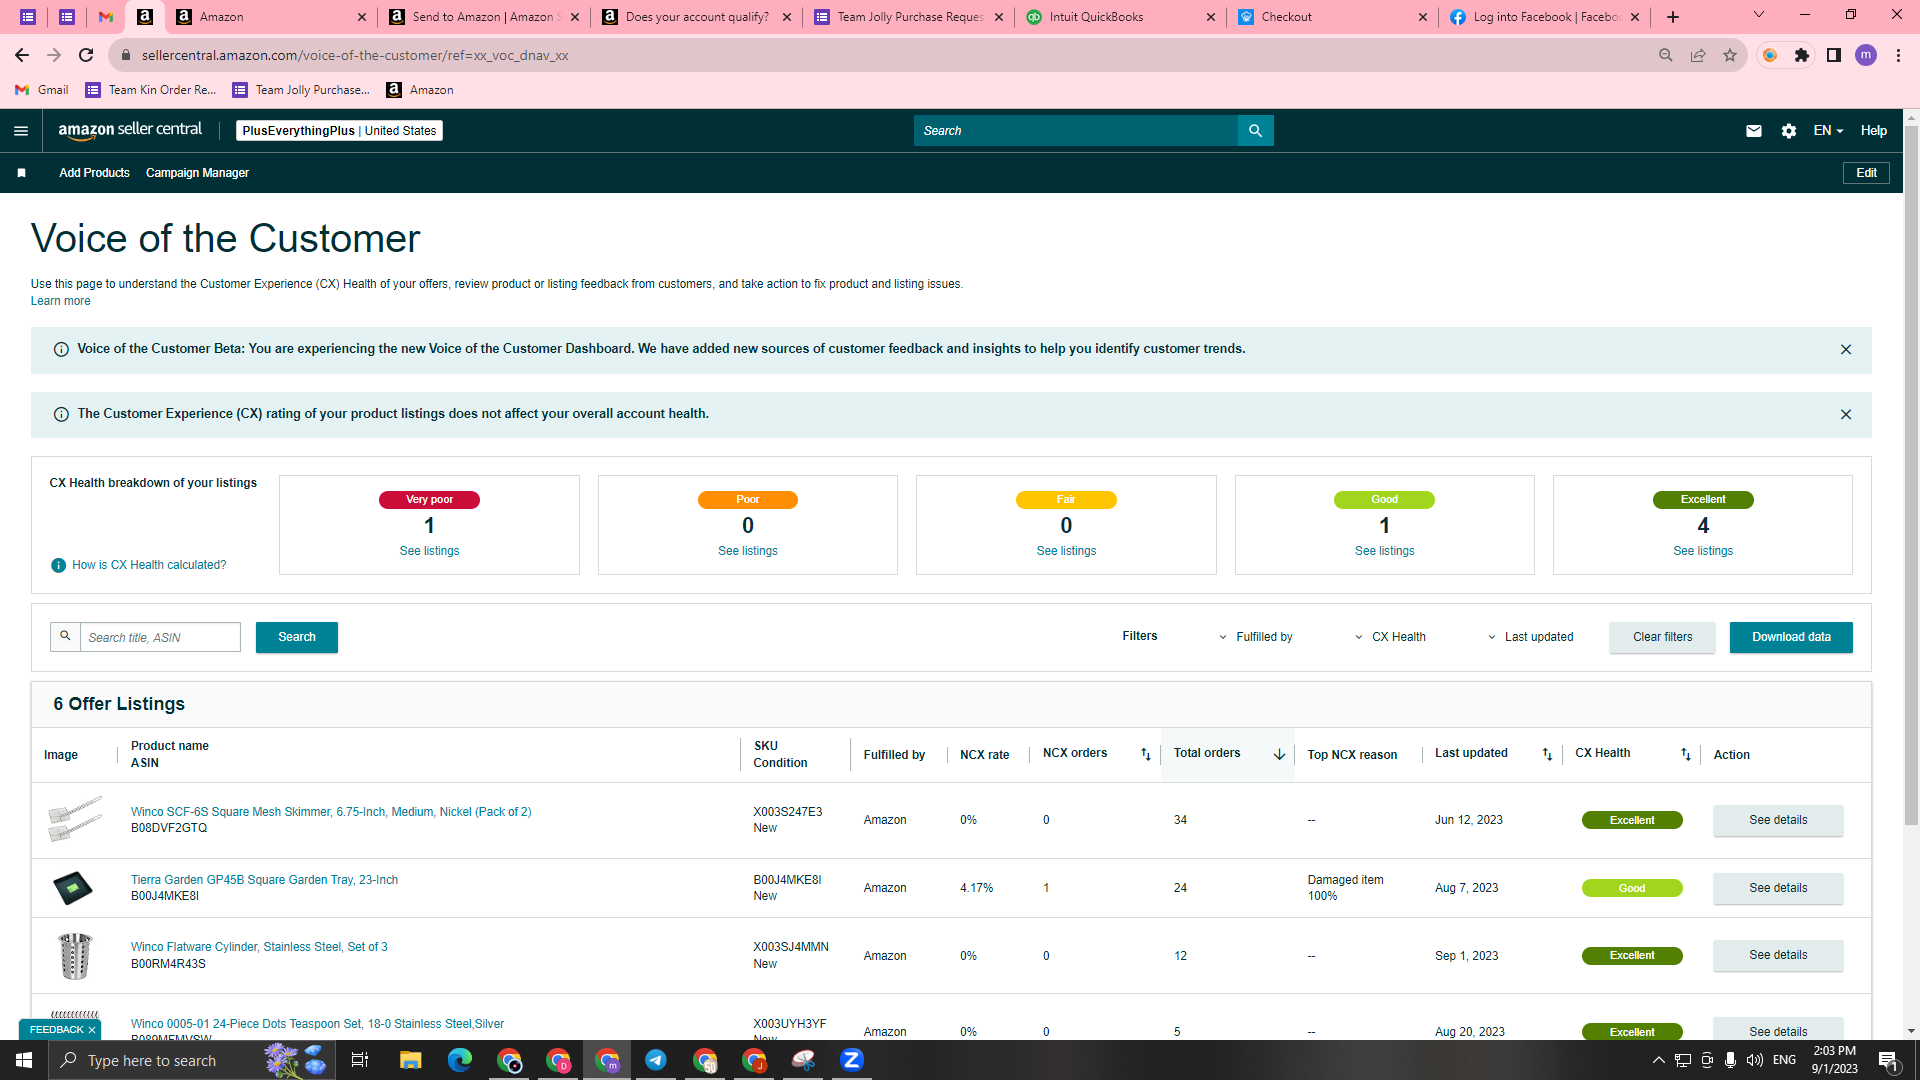Sort listings by NCX orders
This screenshot has height=1080, width=1920.
point(1146,755)
